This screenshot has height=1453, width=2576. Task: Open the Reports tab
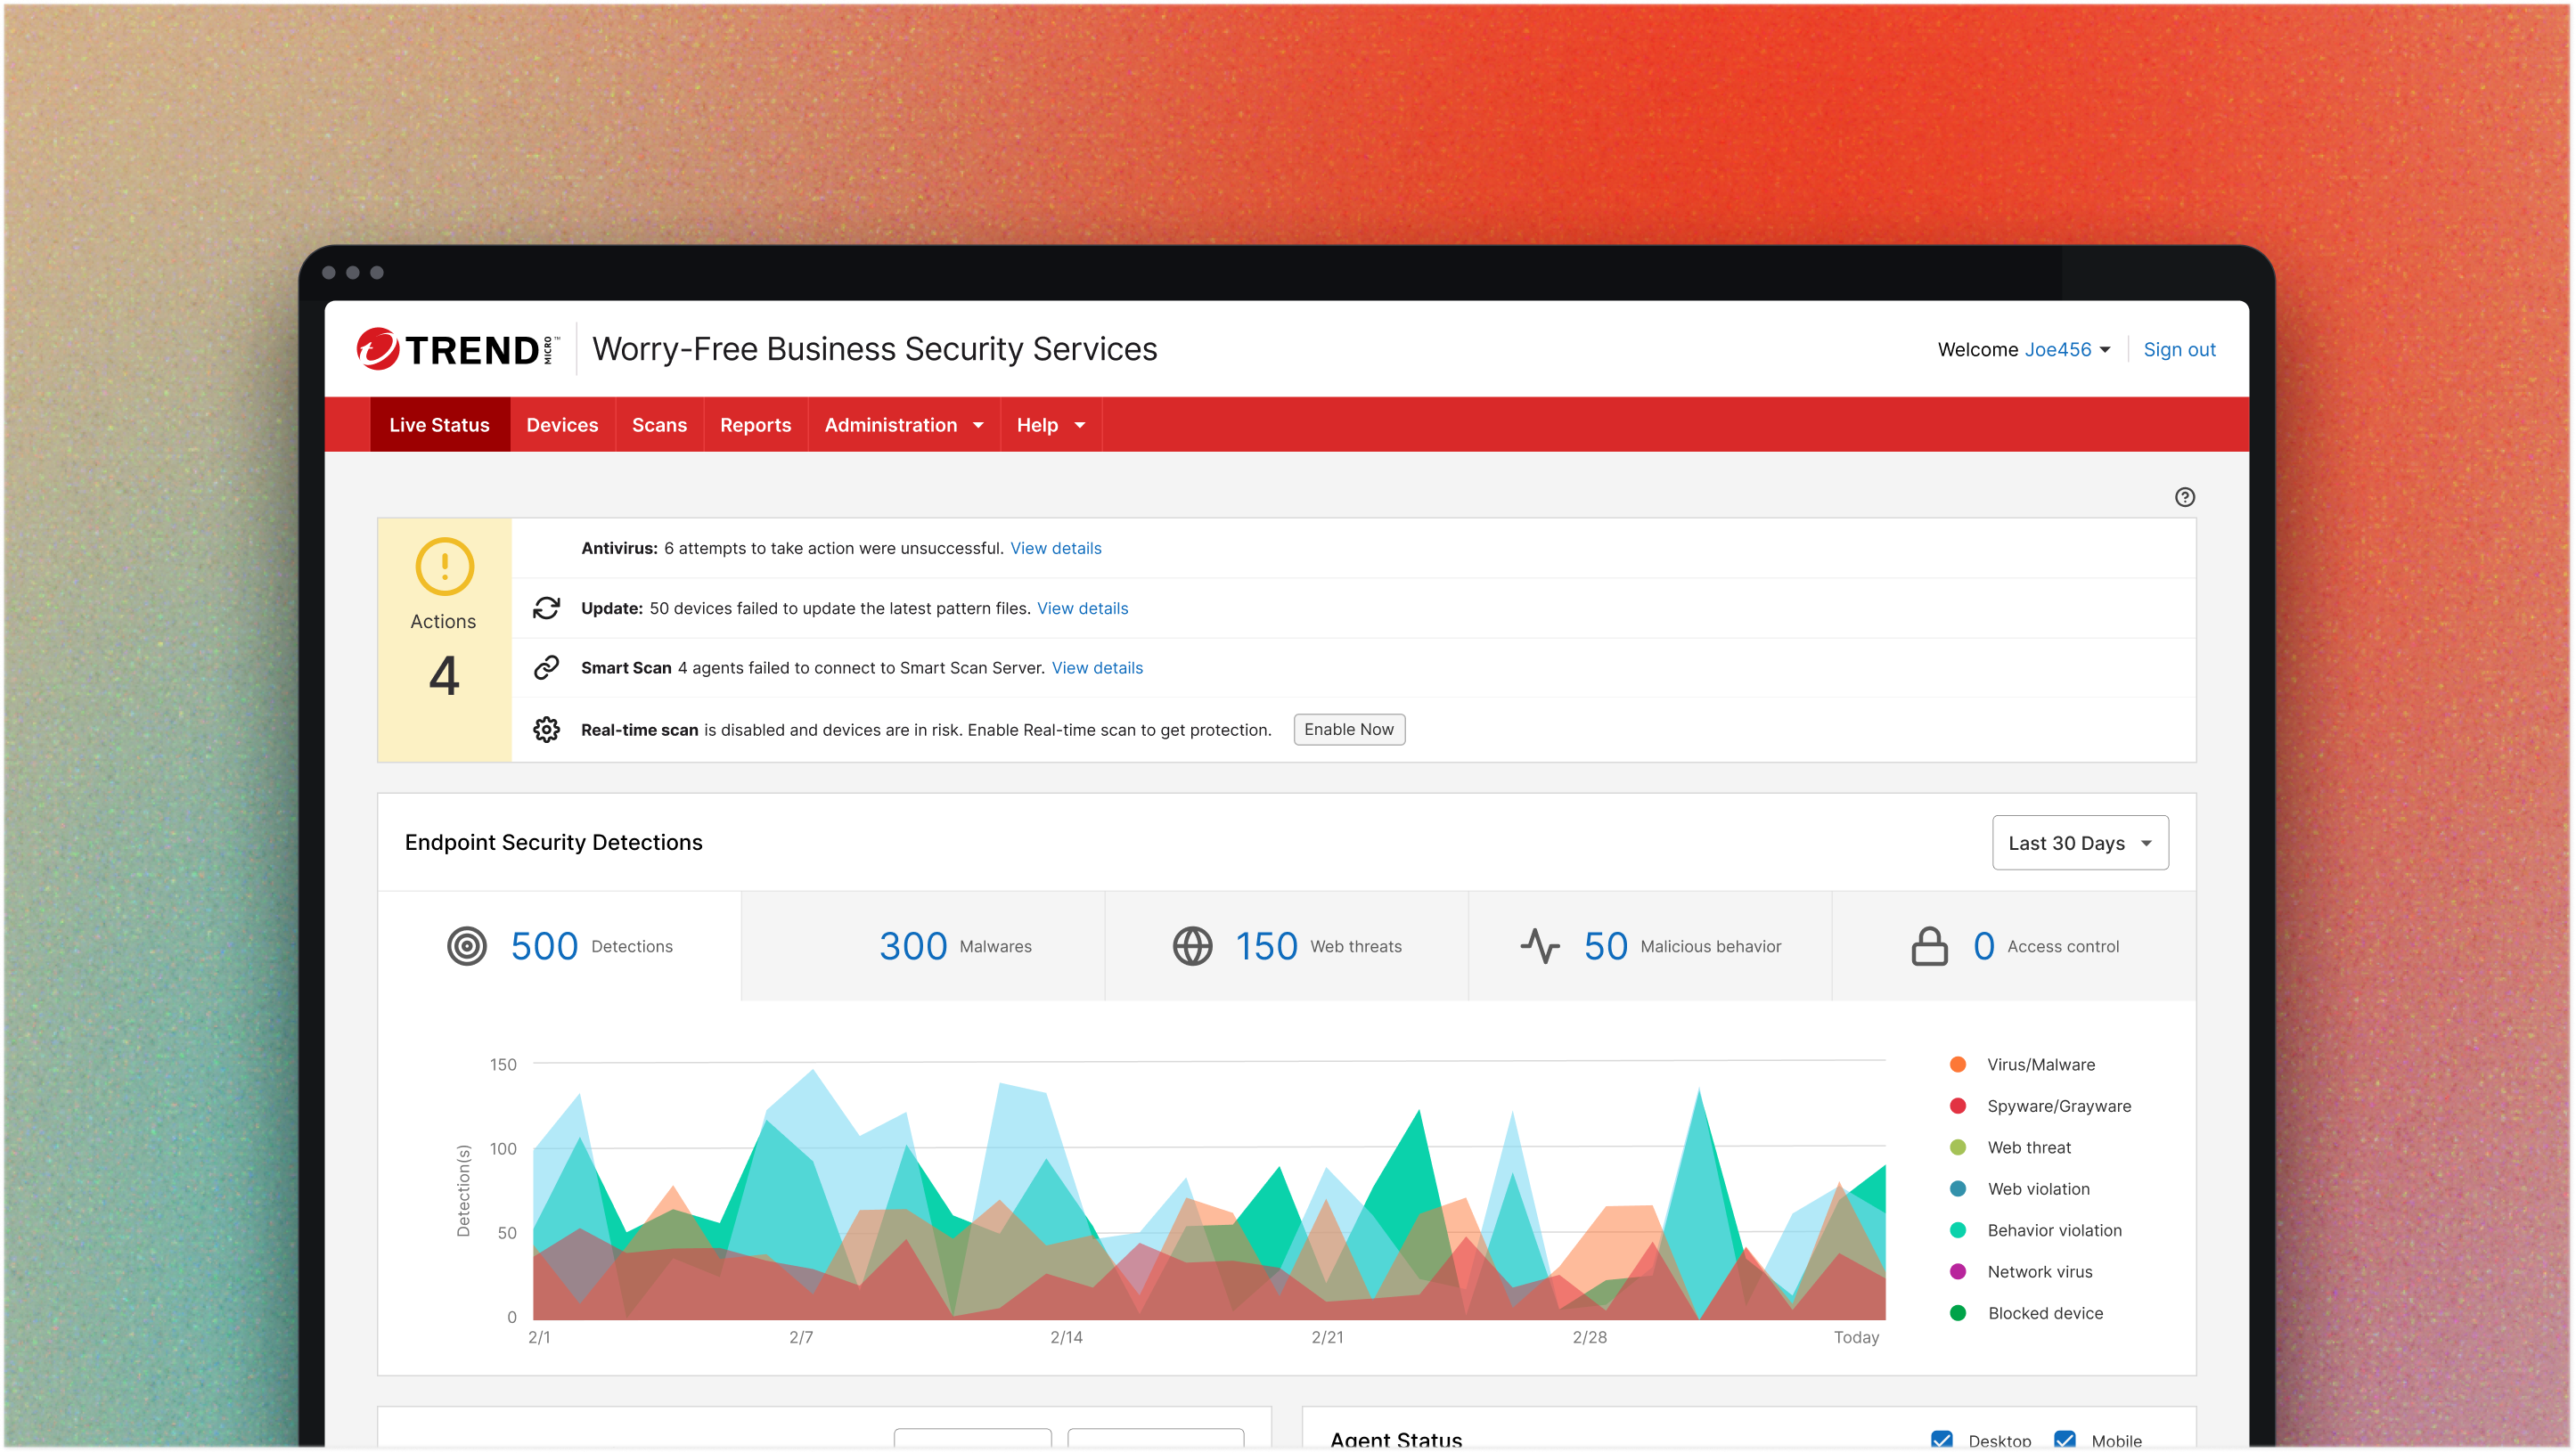coord(755,425)
